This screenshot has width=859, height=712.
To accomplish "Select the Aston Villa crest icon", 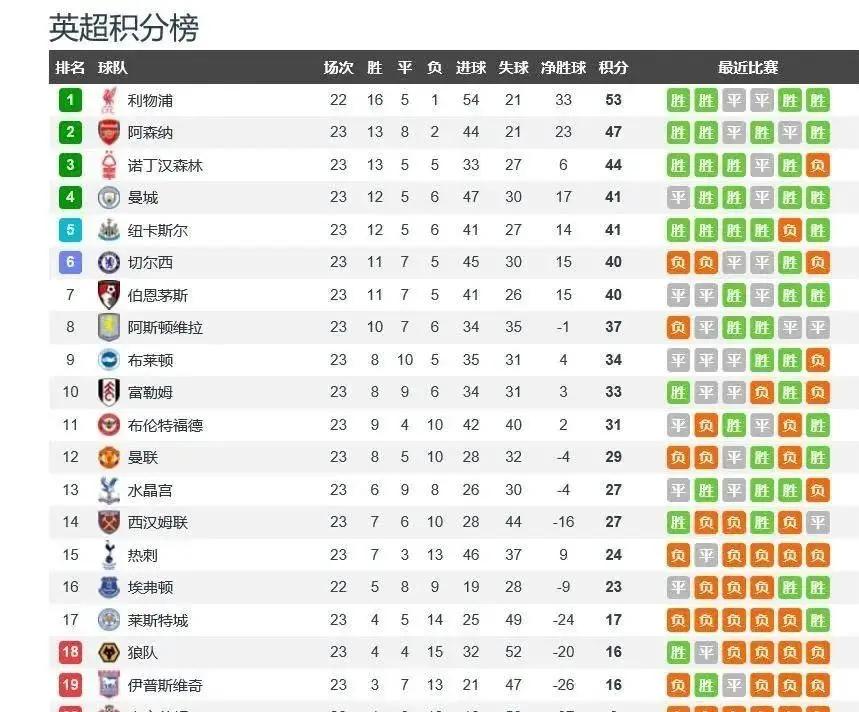I will (108, 328).
